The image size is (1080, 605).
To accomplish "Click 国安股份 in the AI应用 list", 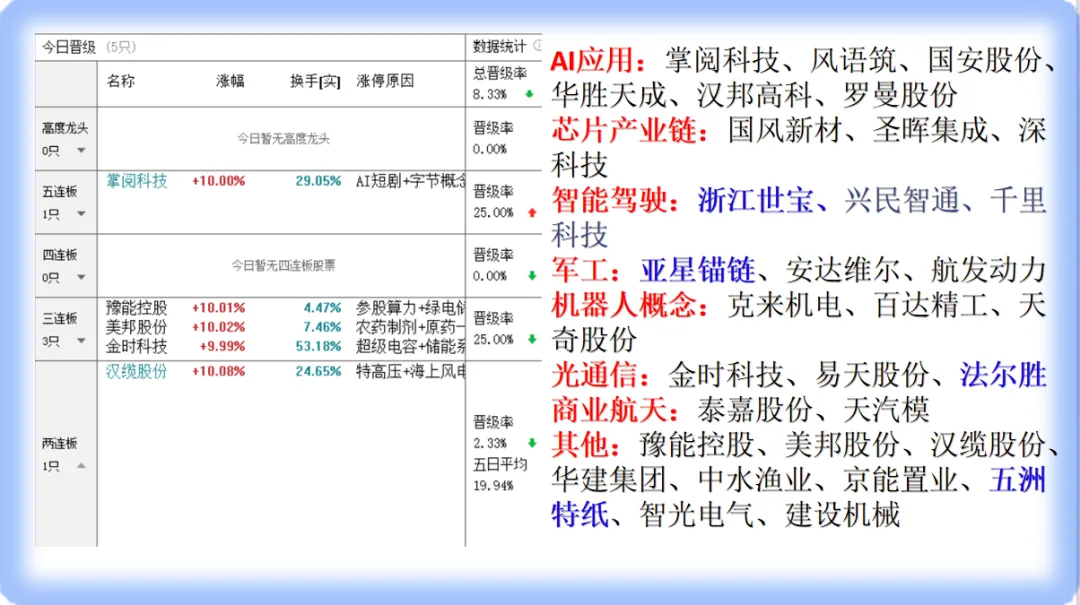I will (x=984, y=61).
